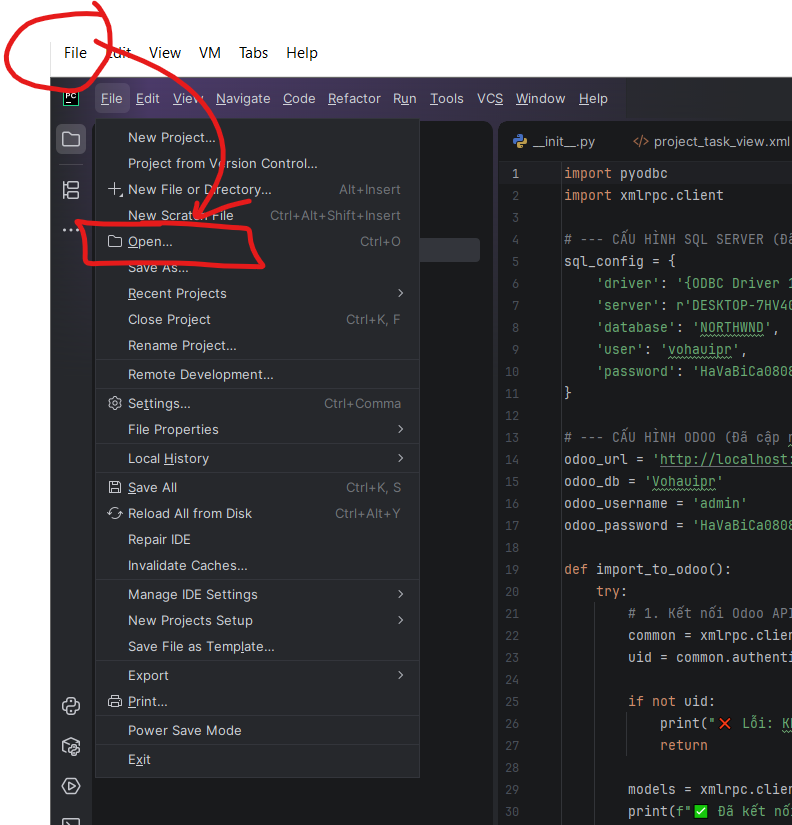Open the Structure tool window icon

[x=70, y=190]
